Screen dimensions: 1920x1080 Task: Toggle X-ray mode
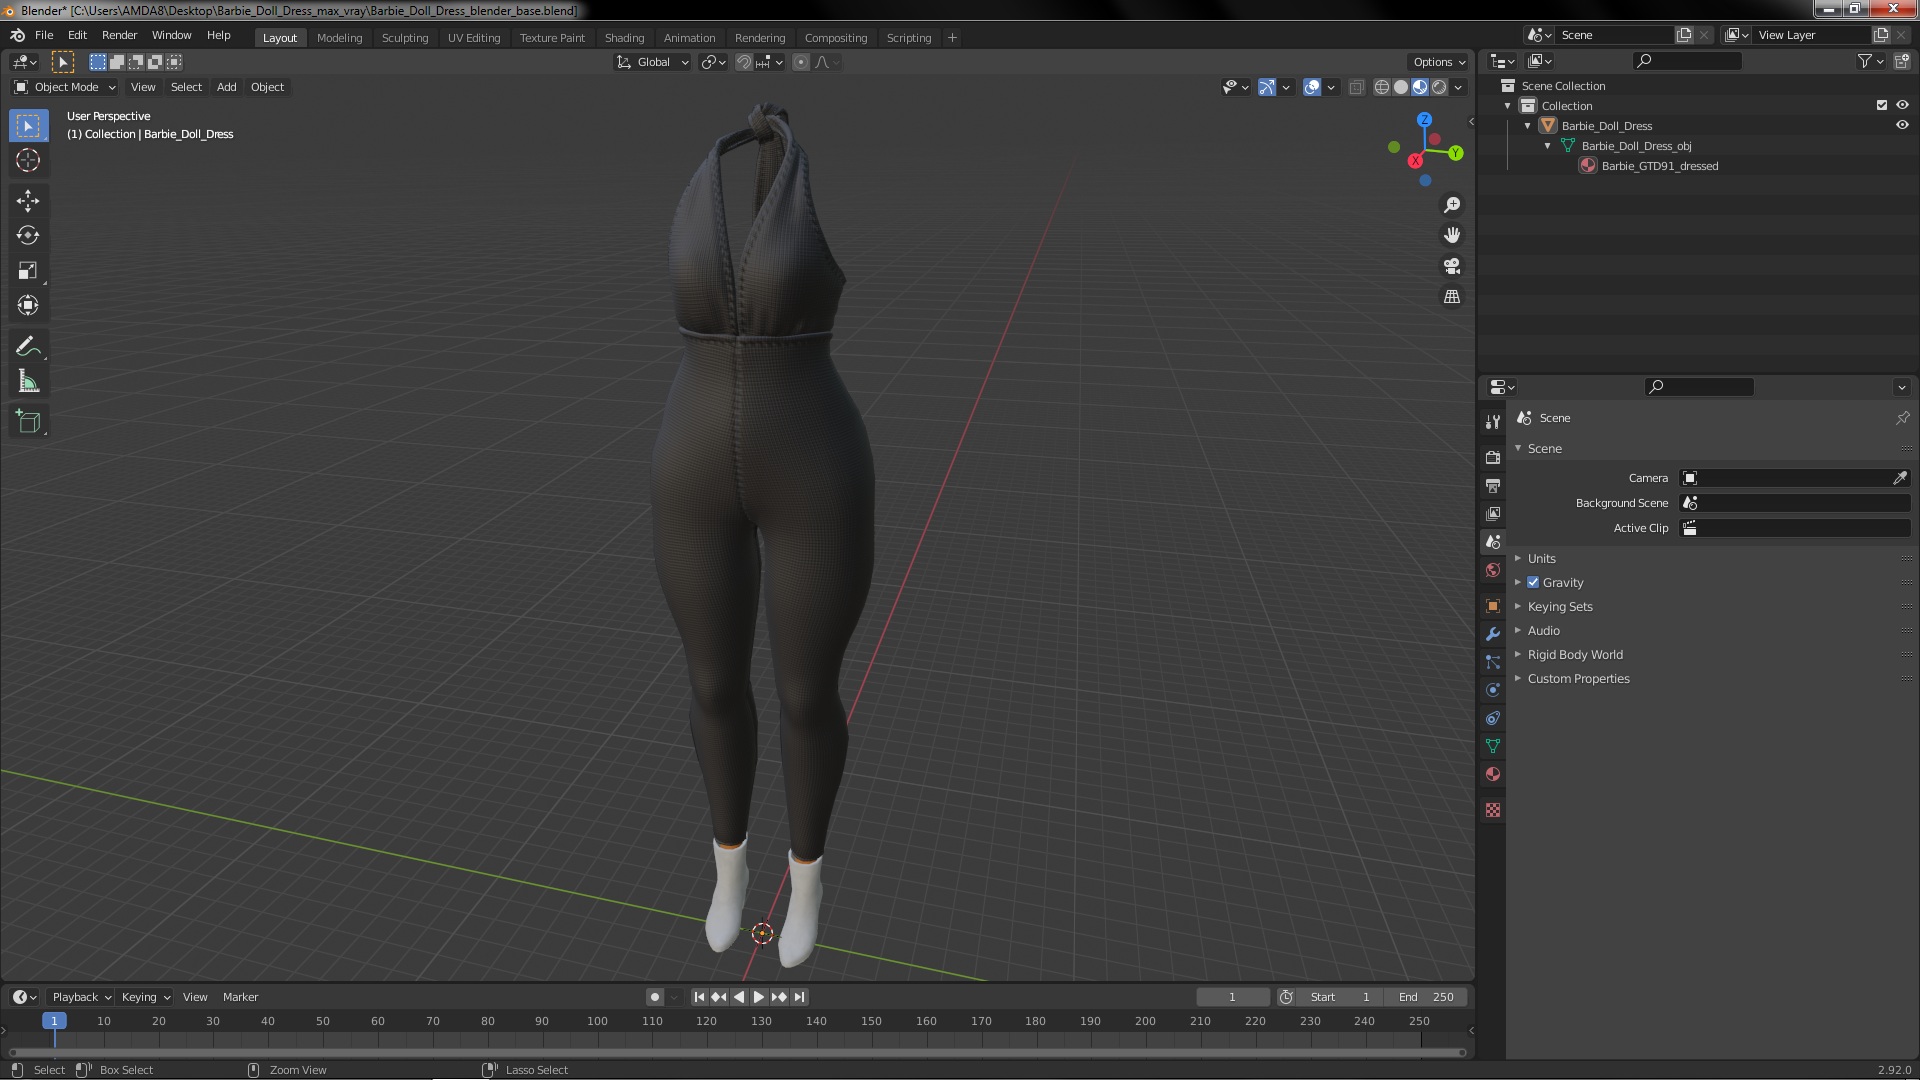click(x=1356, y=87)
